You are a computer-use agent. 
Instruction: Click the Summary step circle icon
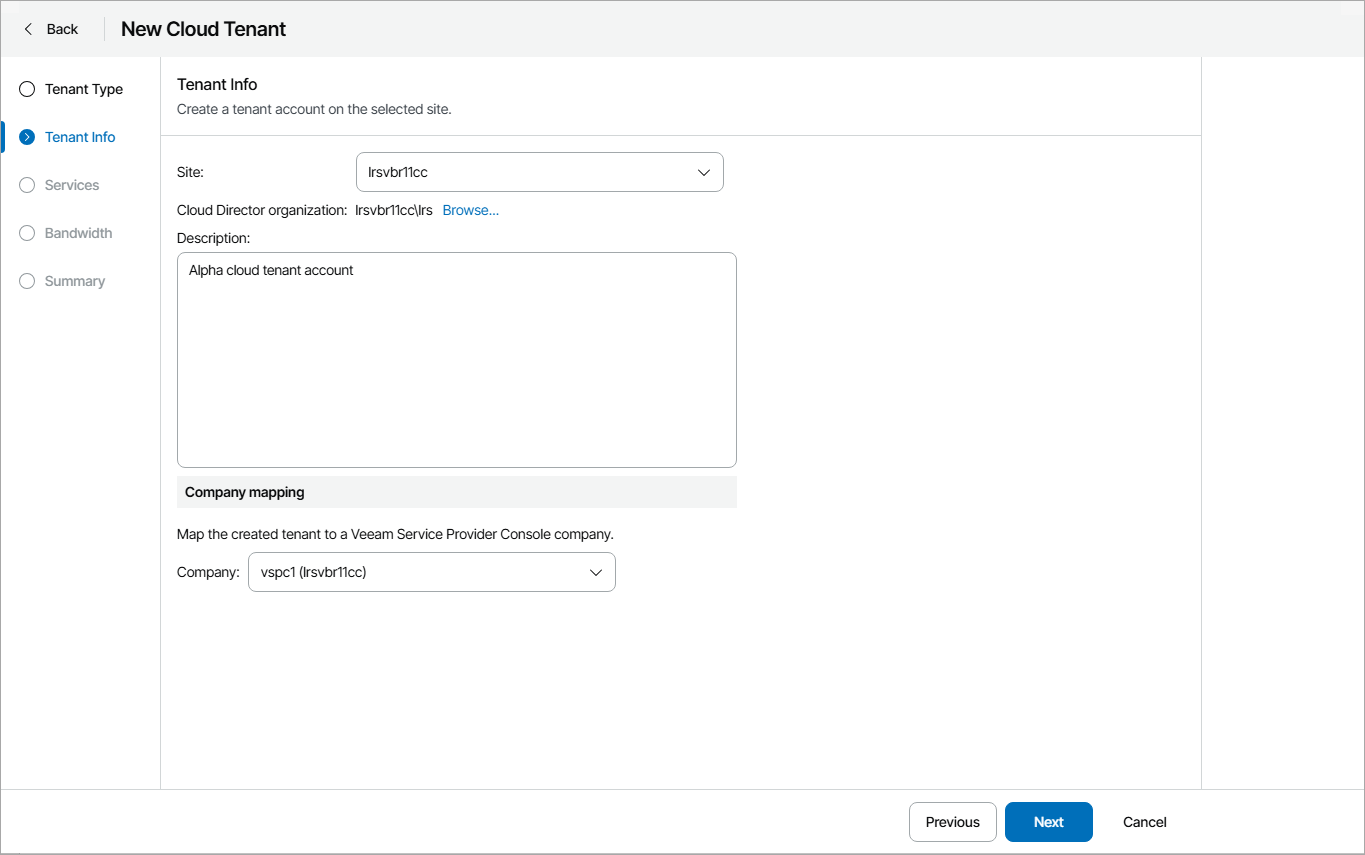click(27, 281)
